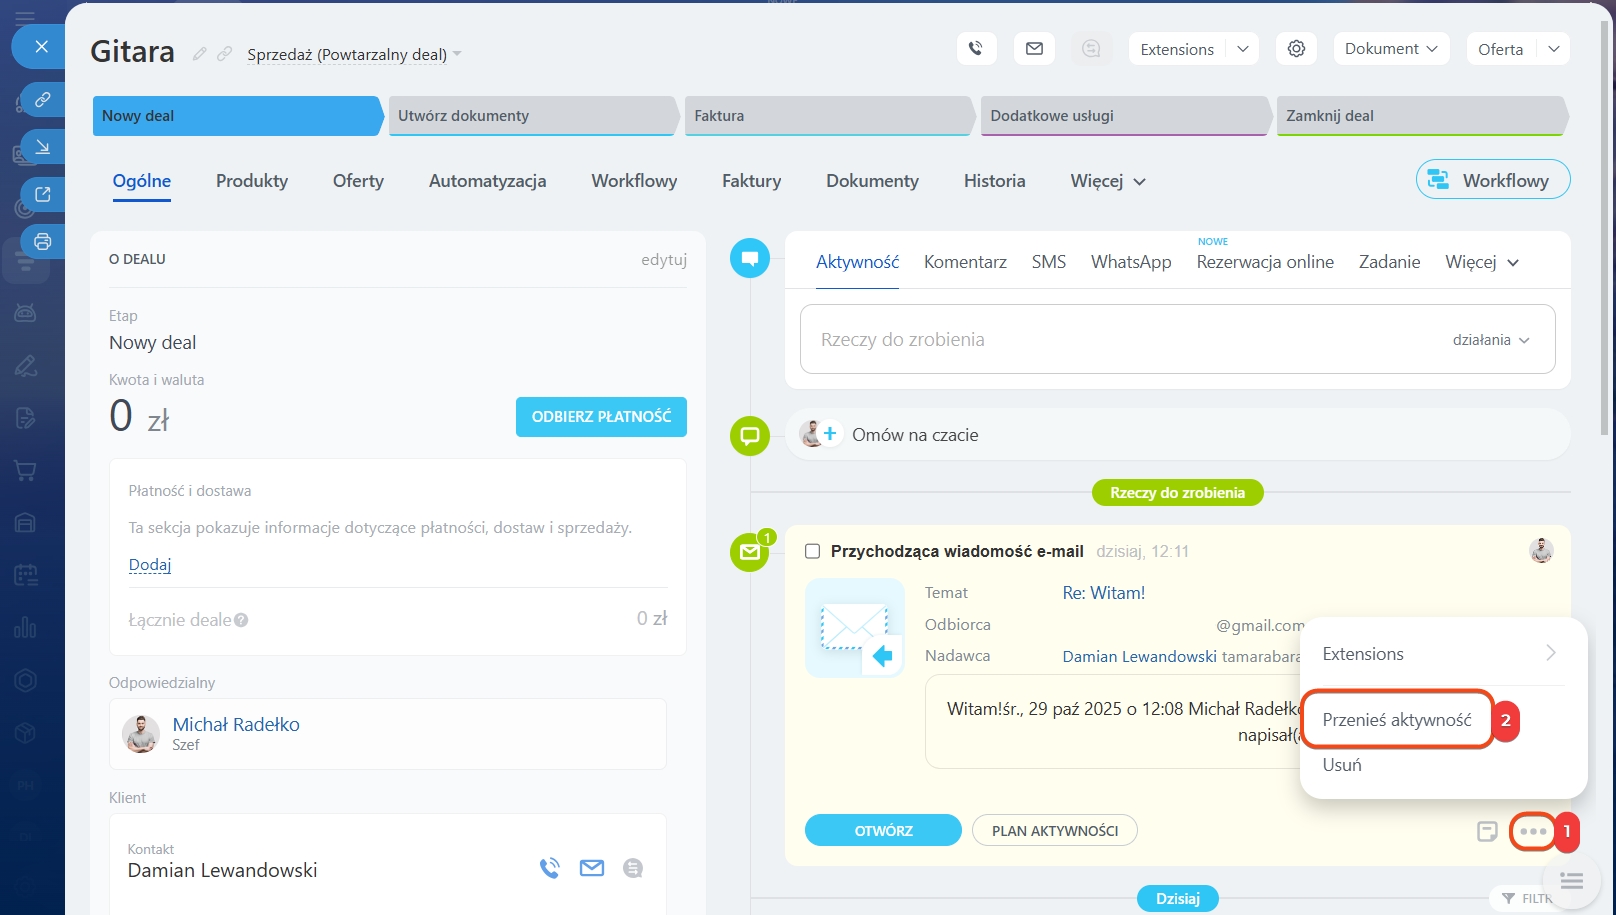Click the pencil icon beside Gitara title
The image size is (1616, 915).
(200, 54)
